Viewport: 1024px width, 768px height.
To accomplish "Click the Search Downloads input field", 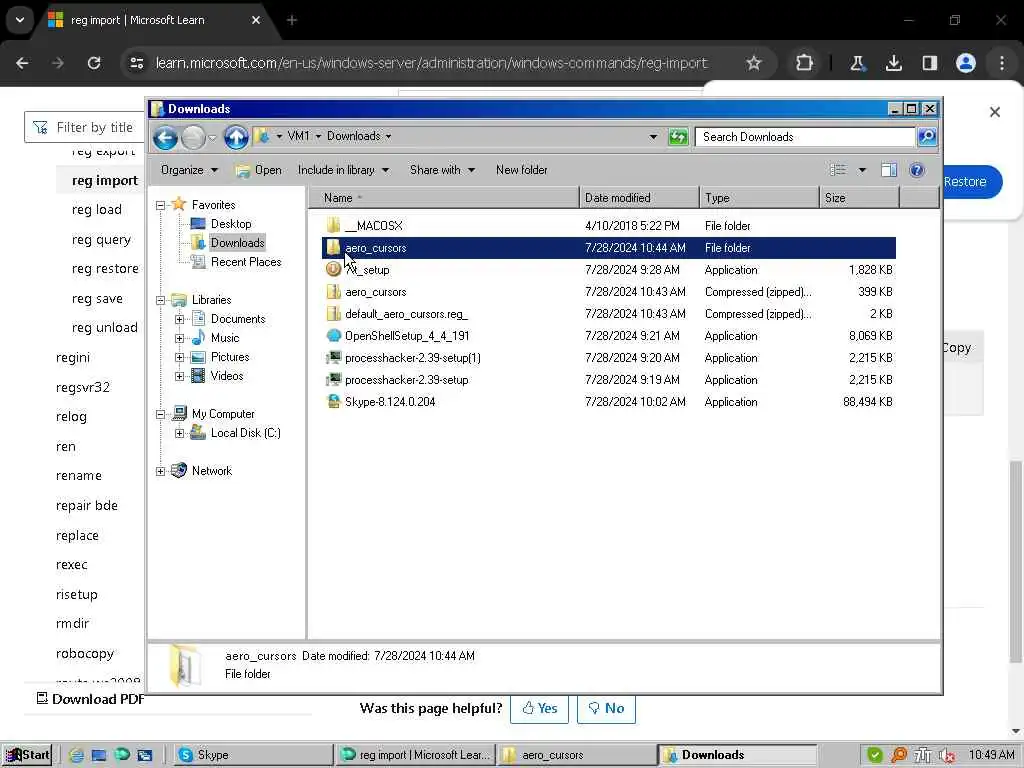I will 805,136.
